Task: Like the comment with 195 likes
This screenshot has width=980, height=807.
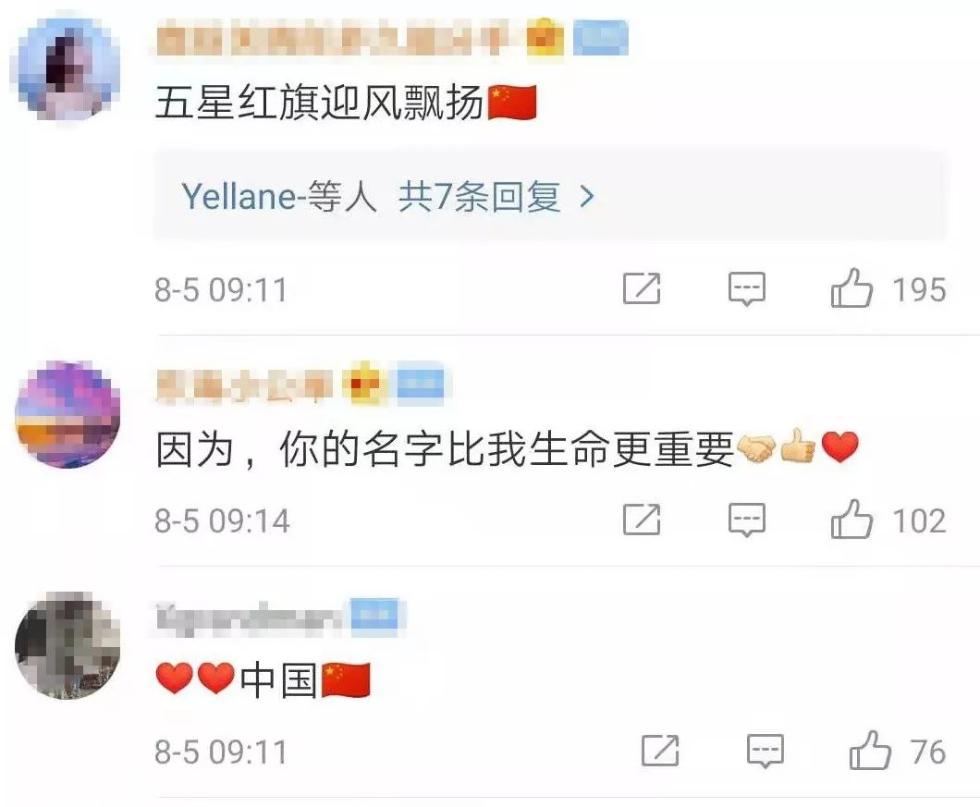Action: pos(851,288)
